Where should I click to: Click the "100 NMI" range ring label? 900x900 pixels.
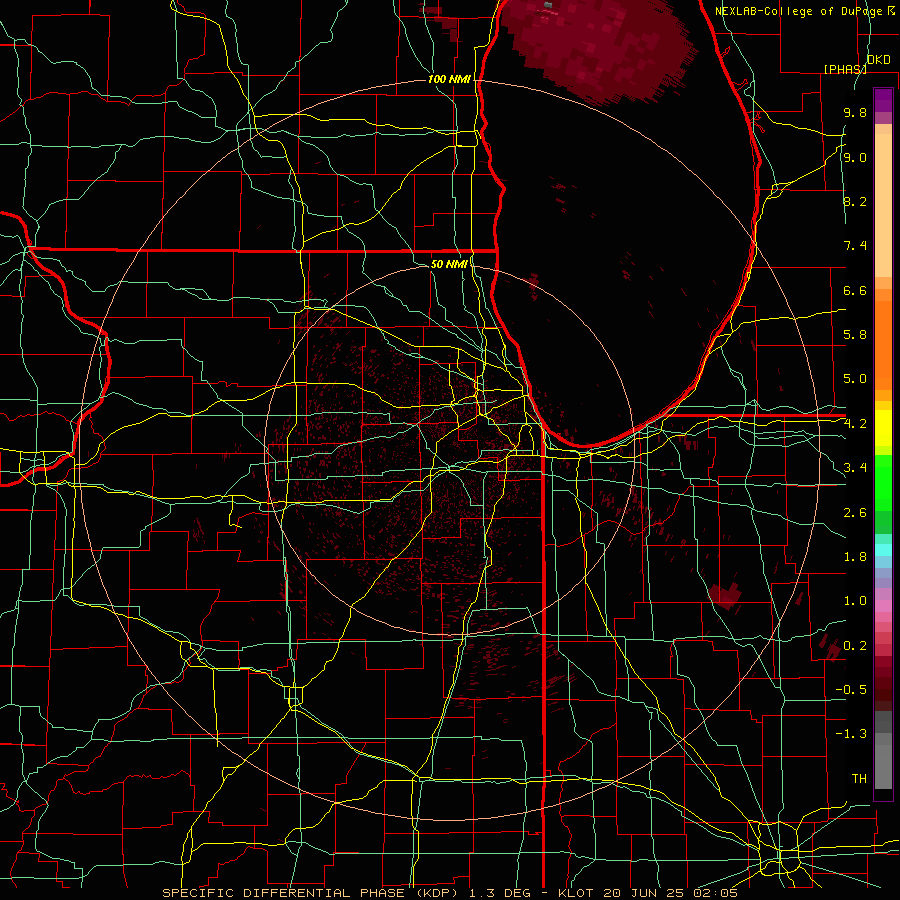click(449, 79)
